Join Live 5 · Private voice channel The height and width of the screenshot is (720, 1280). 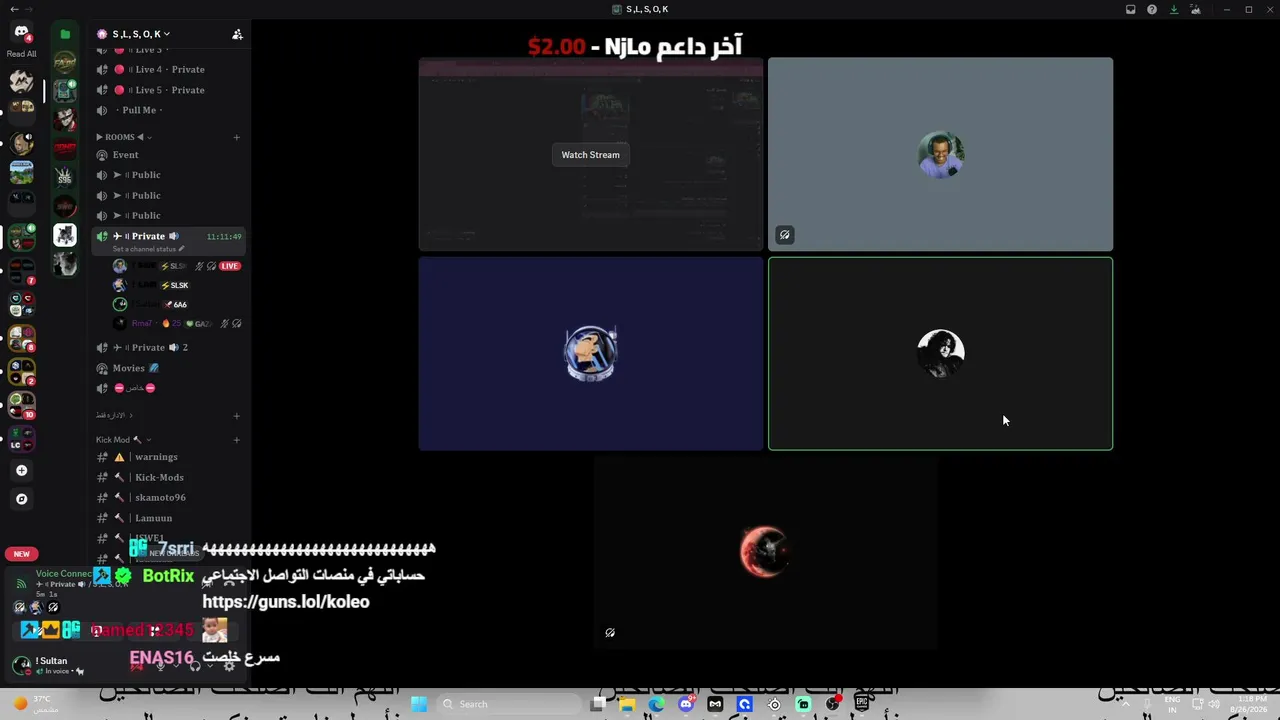pyautogui.click(x=168, y=90)
